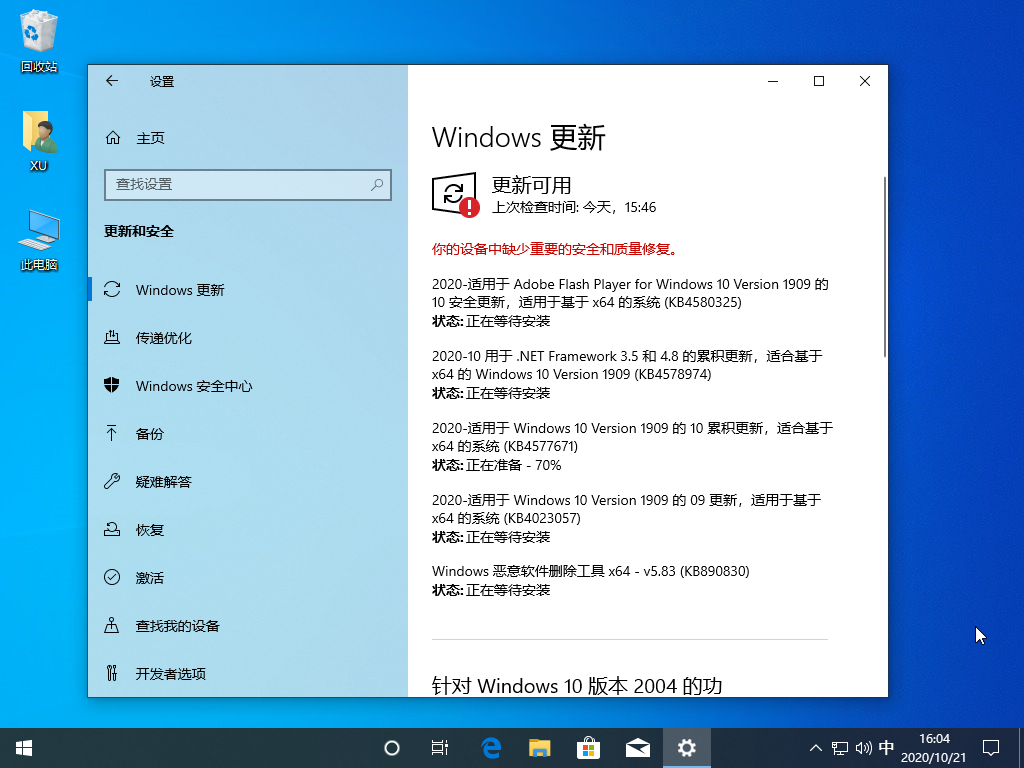Open Microsoft Edge from the taskbar
This screenshot has height=768, width=1024.
pos(490,748)
